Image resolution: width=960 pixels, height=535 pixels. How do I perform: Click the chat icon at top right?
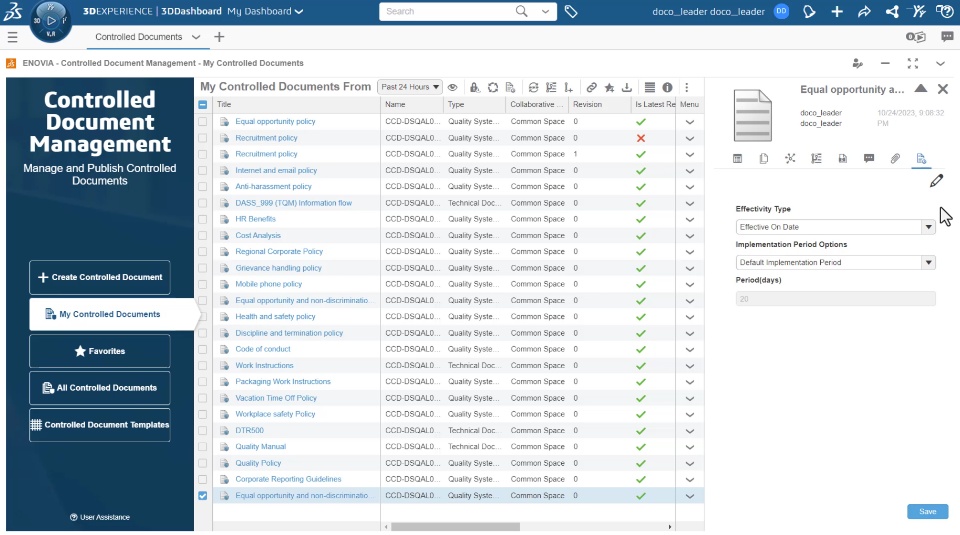pyautogui.click(x=947, y=37)
